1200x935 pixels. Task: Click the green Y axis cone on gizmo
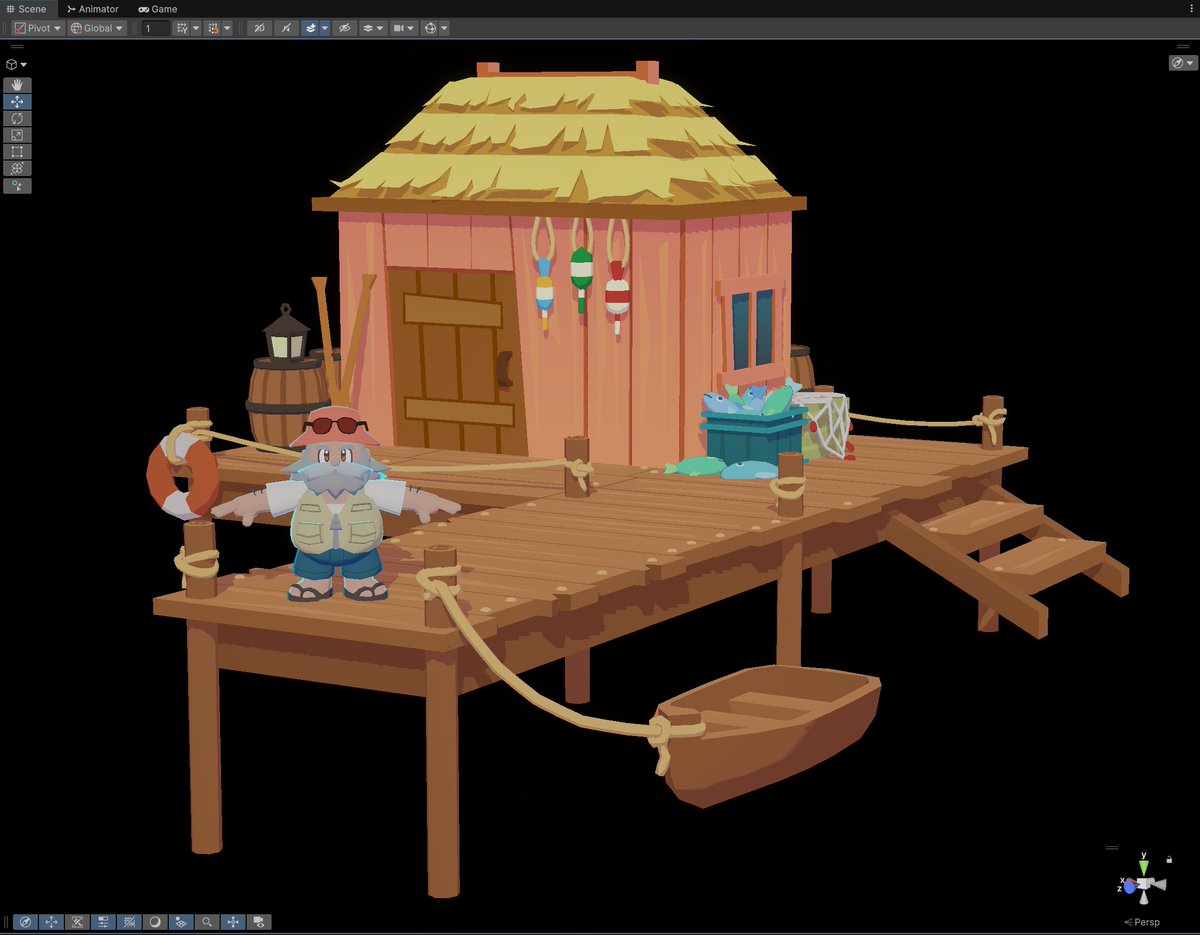1144,867
